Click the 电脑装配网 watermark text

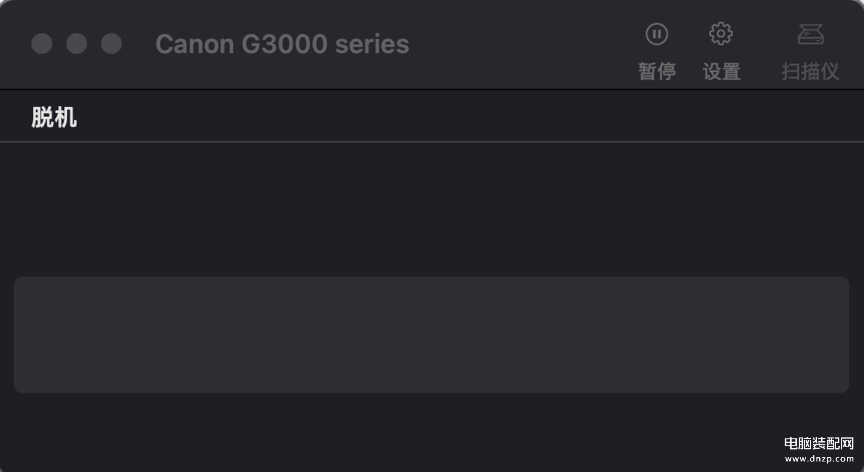pyautogui.click(x=818, y=443)
